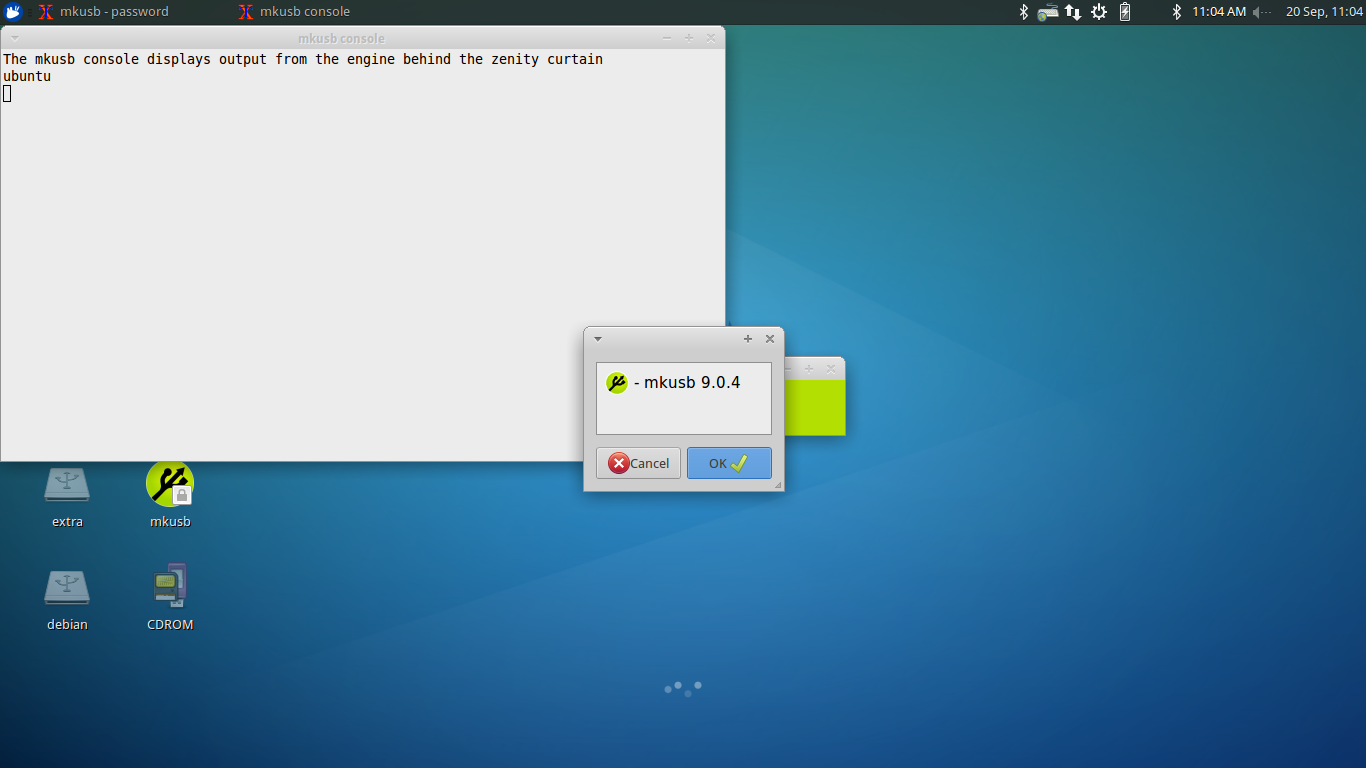Minimize the mkusb console window

(x=667, y=38)
